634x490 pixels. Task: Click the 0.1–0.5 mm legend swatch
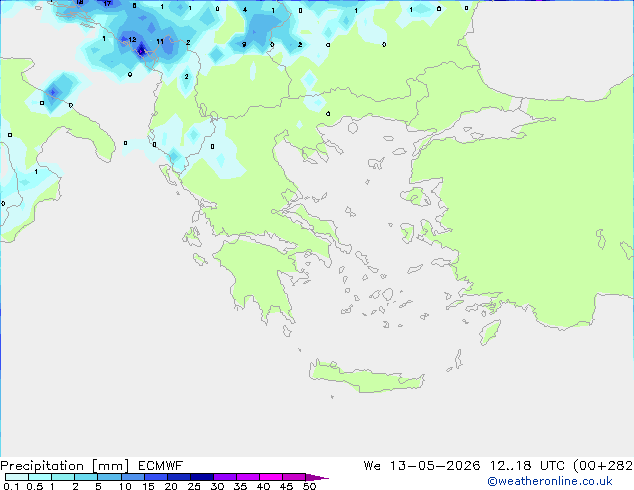[x=17, y=477]
